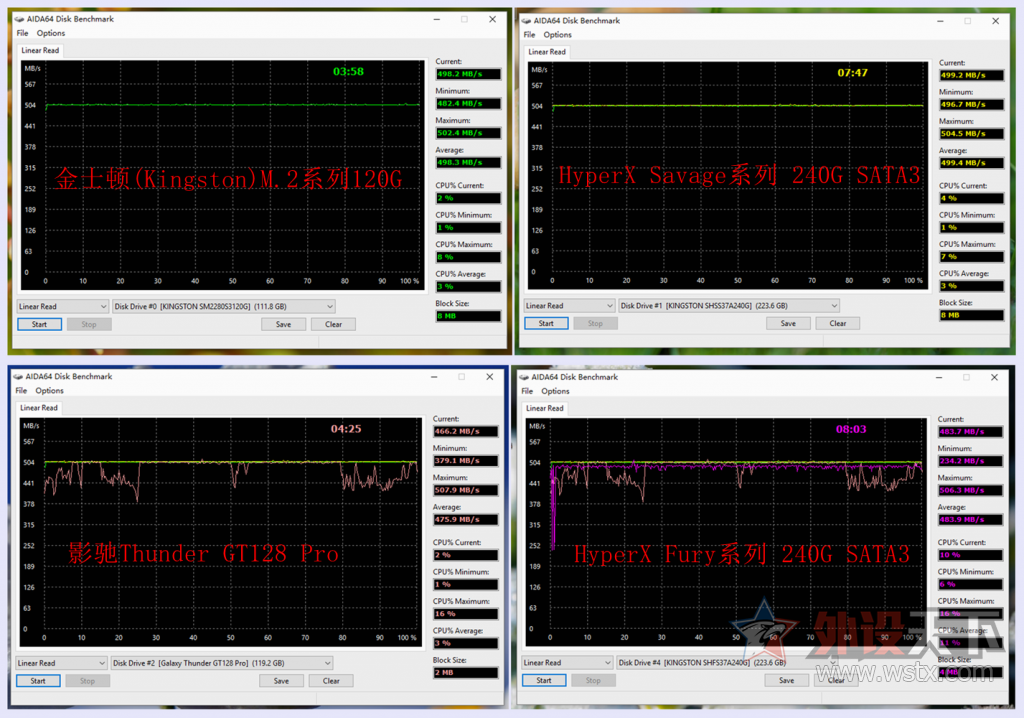Viewport: 1024px width, 718px height.
Task: Open File menu in Kingston SM2280S3120G window
Action: 22,33
